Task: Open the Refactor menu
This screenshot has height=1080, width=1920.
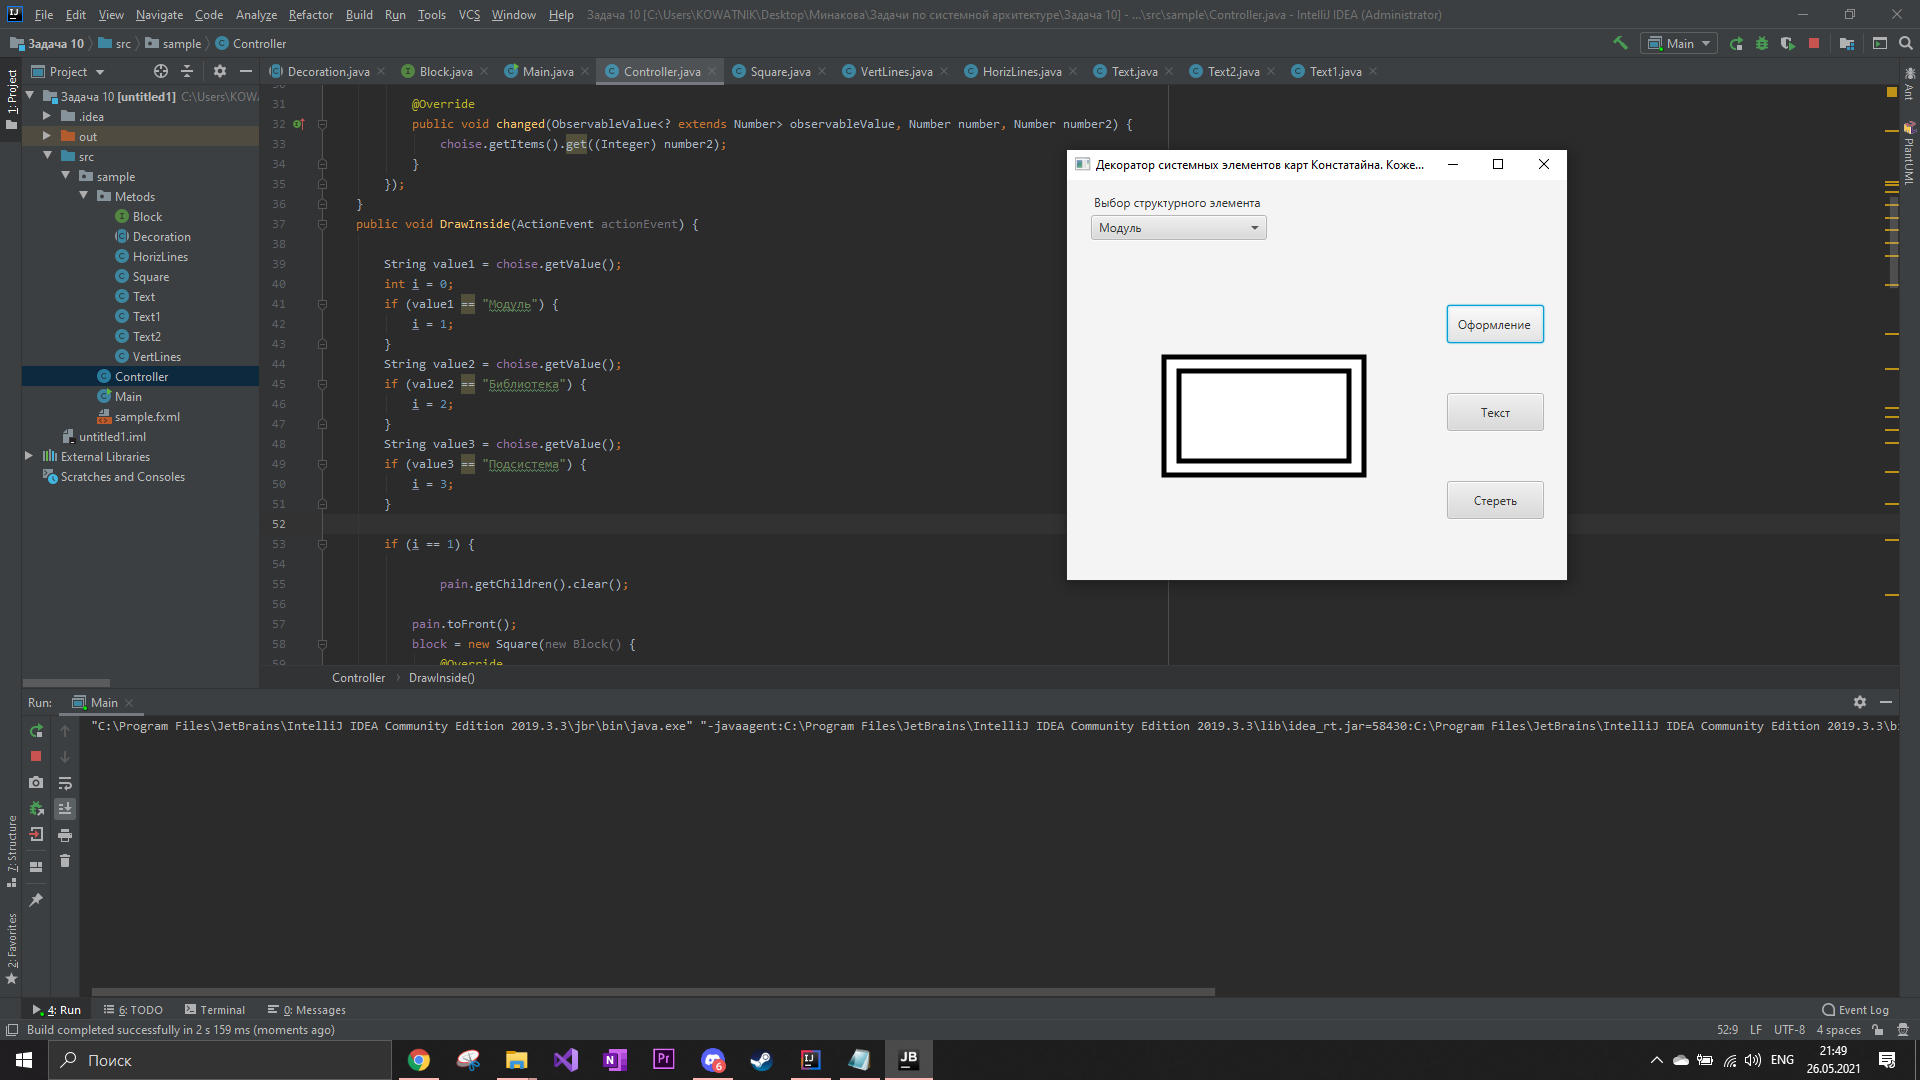Action: [310, 14]
